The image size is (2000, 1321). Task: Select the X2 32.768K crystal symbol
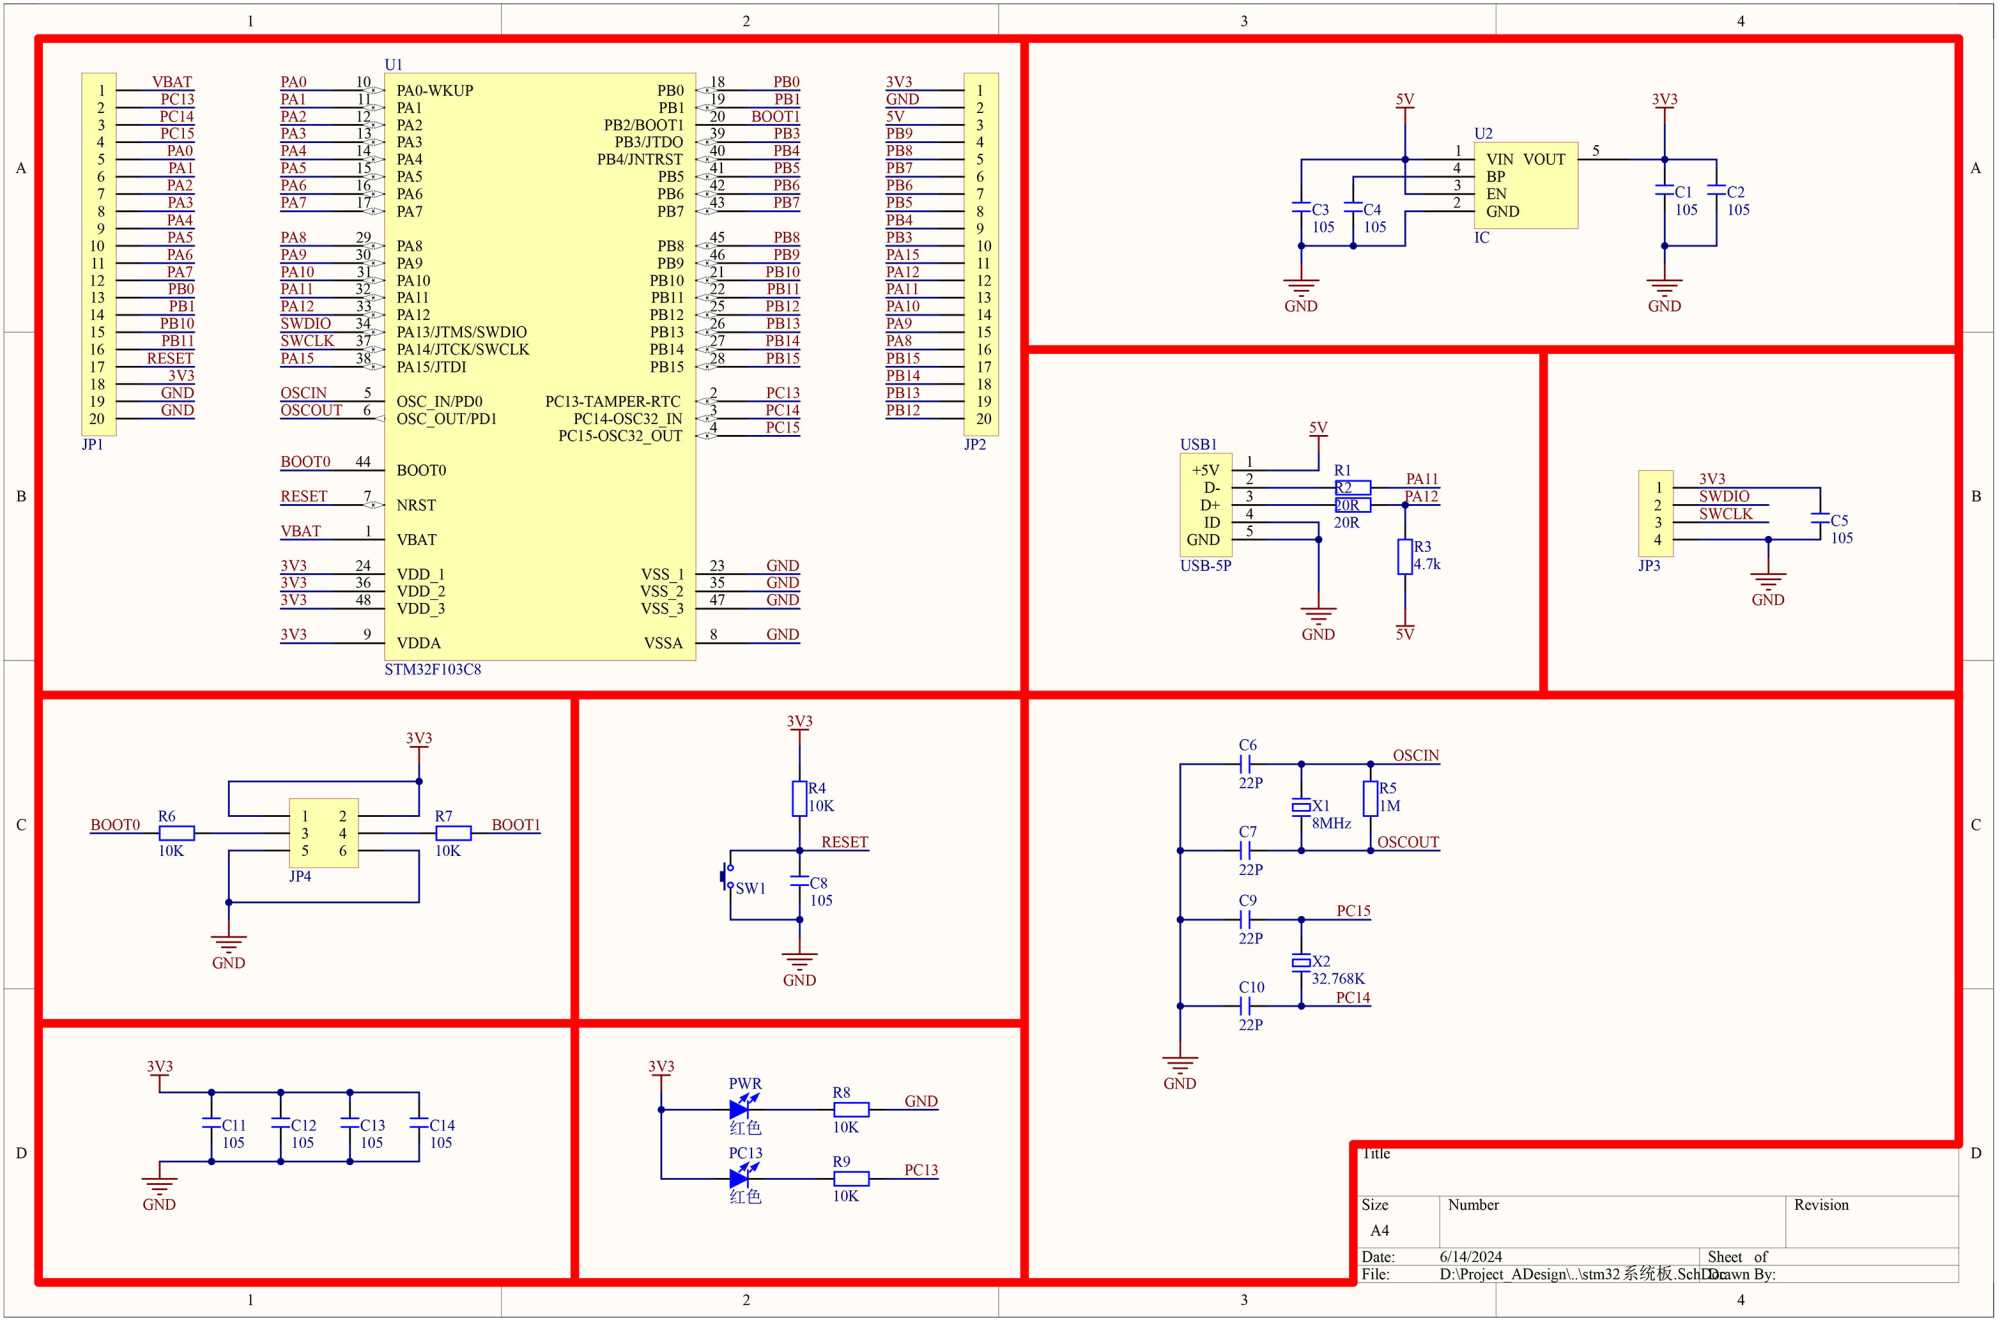[1301, 962]
